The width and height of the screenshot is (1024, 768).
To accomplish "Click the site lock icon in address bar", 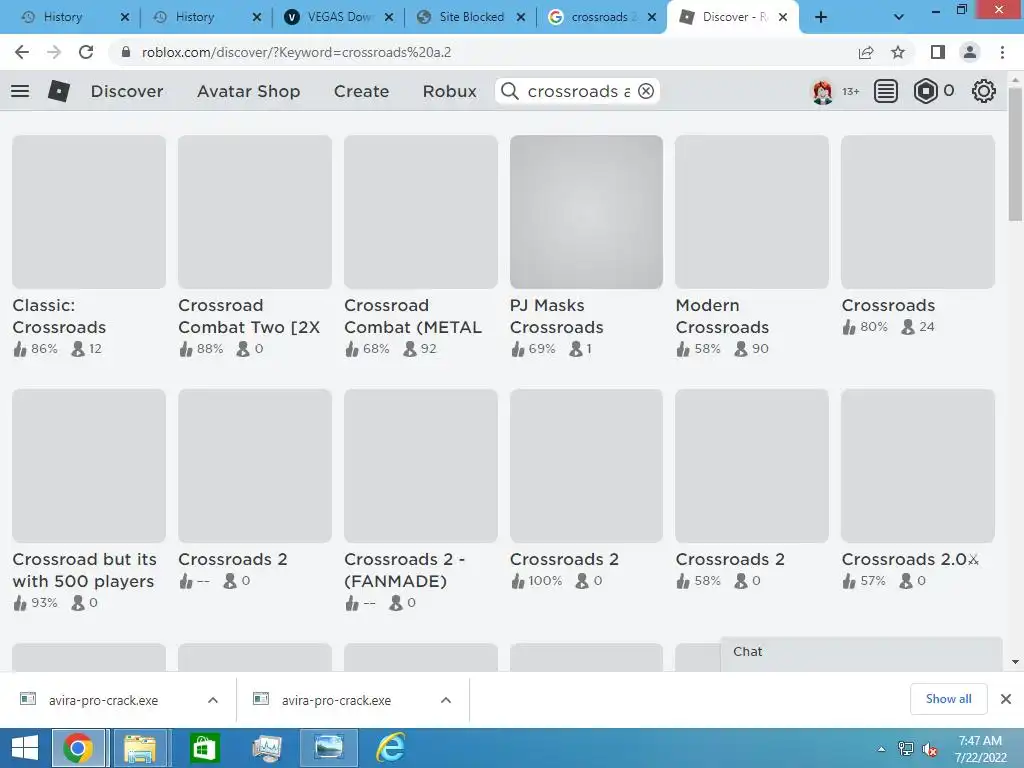I will pyautogui.click(x=126, y=52).
